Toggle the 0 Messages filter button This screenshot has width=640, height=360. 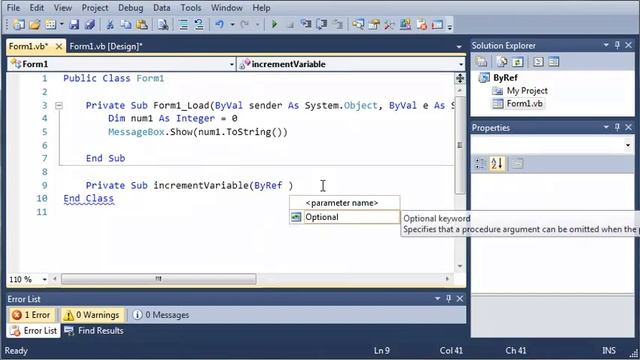pyautogui.click(x=161, y=315)
